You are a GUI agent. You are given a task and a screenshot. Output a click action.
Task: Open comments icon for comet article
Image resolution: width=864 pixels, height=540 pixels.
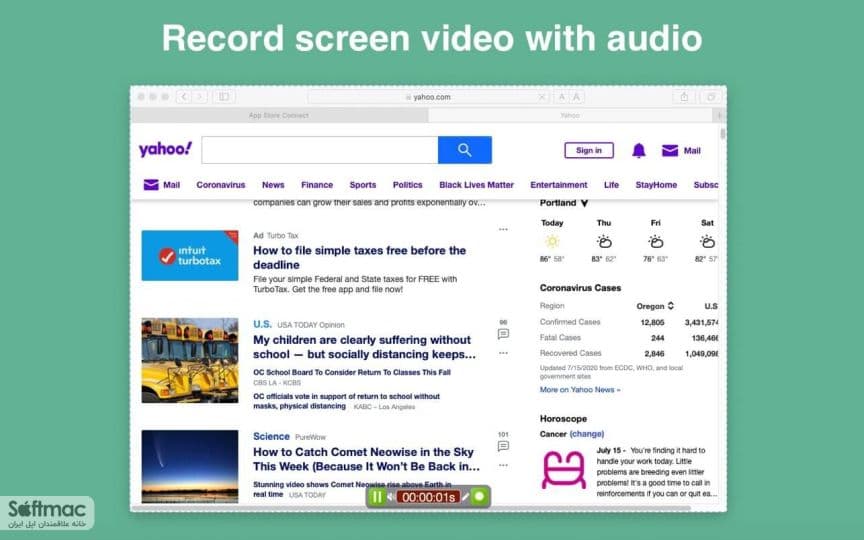(x=503, y=446)
